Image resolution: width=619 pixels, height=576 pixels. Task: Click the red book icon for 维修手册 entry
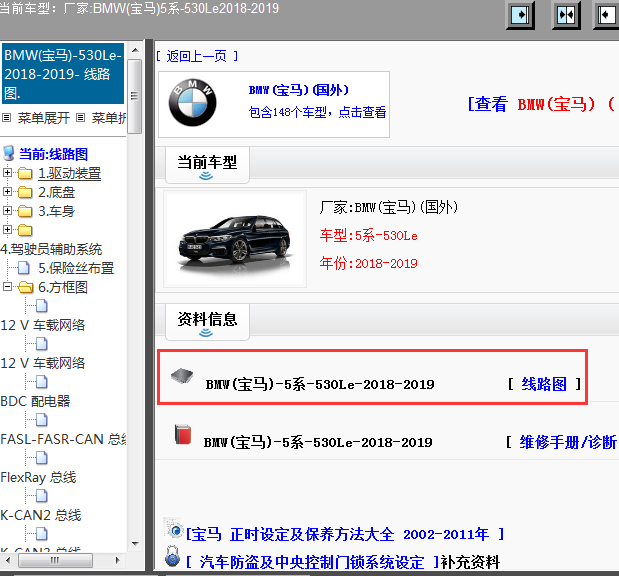183,434
